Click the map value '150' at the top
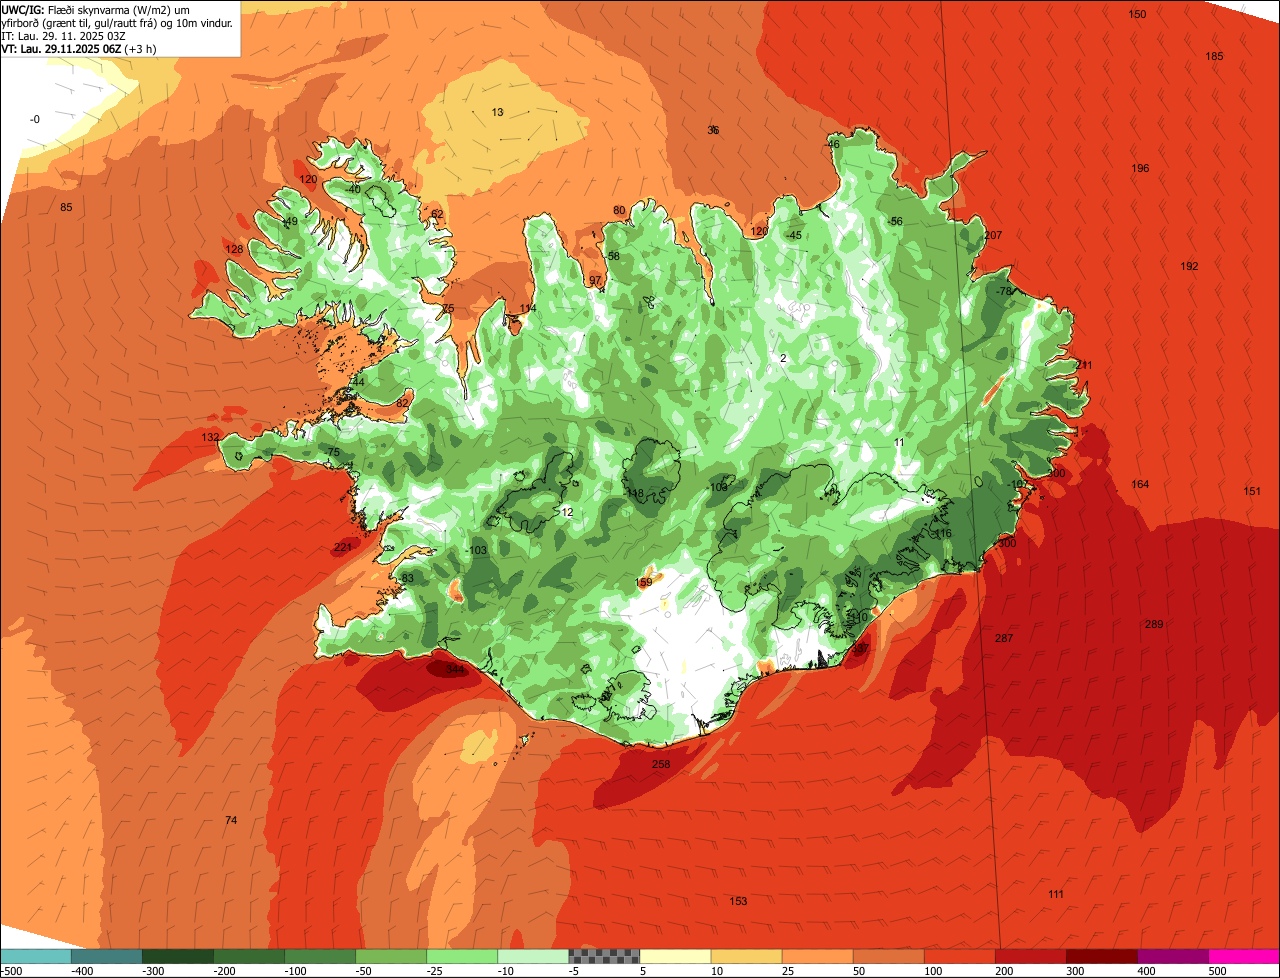Image resolution: width=1280 pixels, height=978 pixels. pyautogui.click(x=1137, y=14)
